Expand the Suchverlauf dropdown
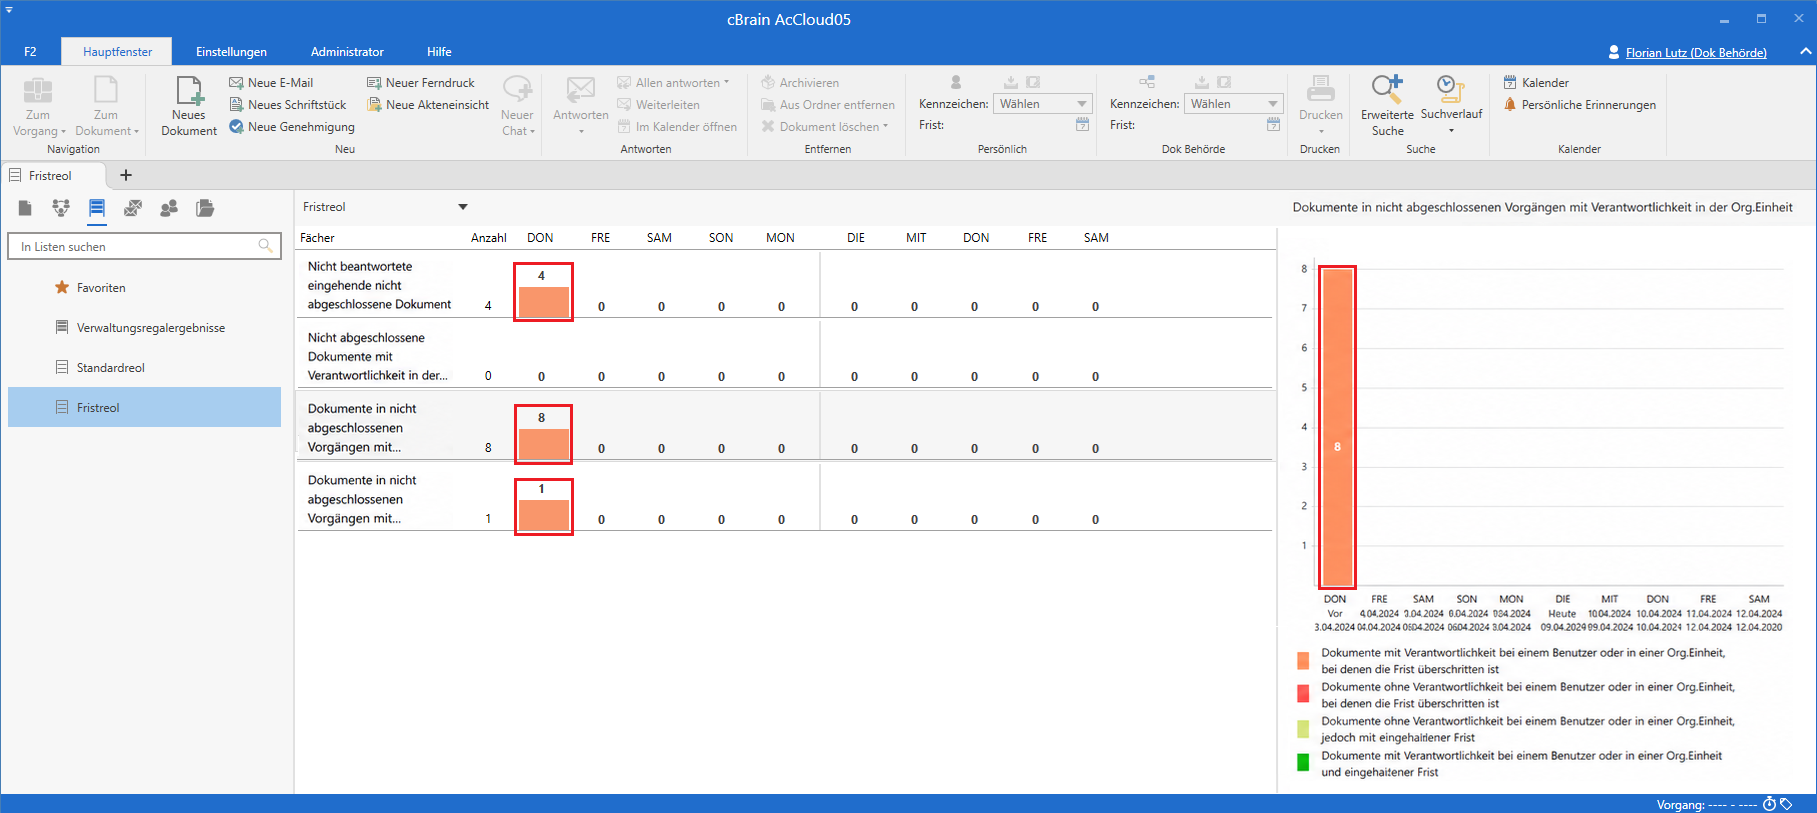1817x813 pixels. click(x=1451, y=130)
